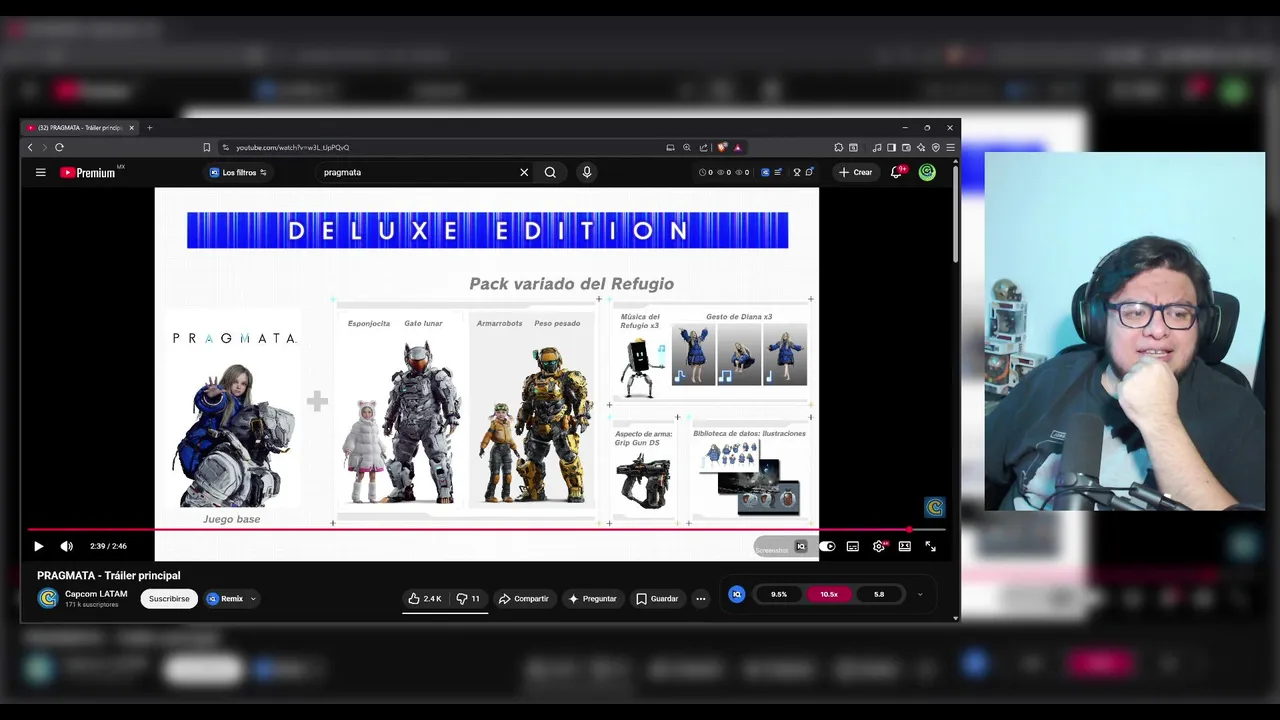Image resolution: width=1280 pixels, height=720 pixels.
Task: Go back in the browser
Action: pos(30,147)
